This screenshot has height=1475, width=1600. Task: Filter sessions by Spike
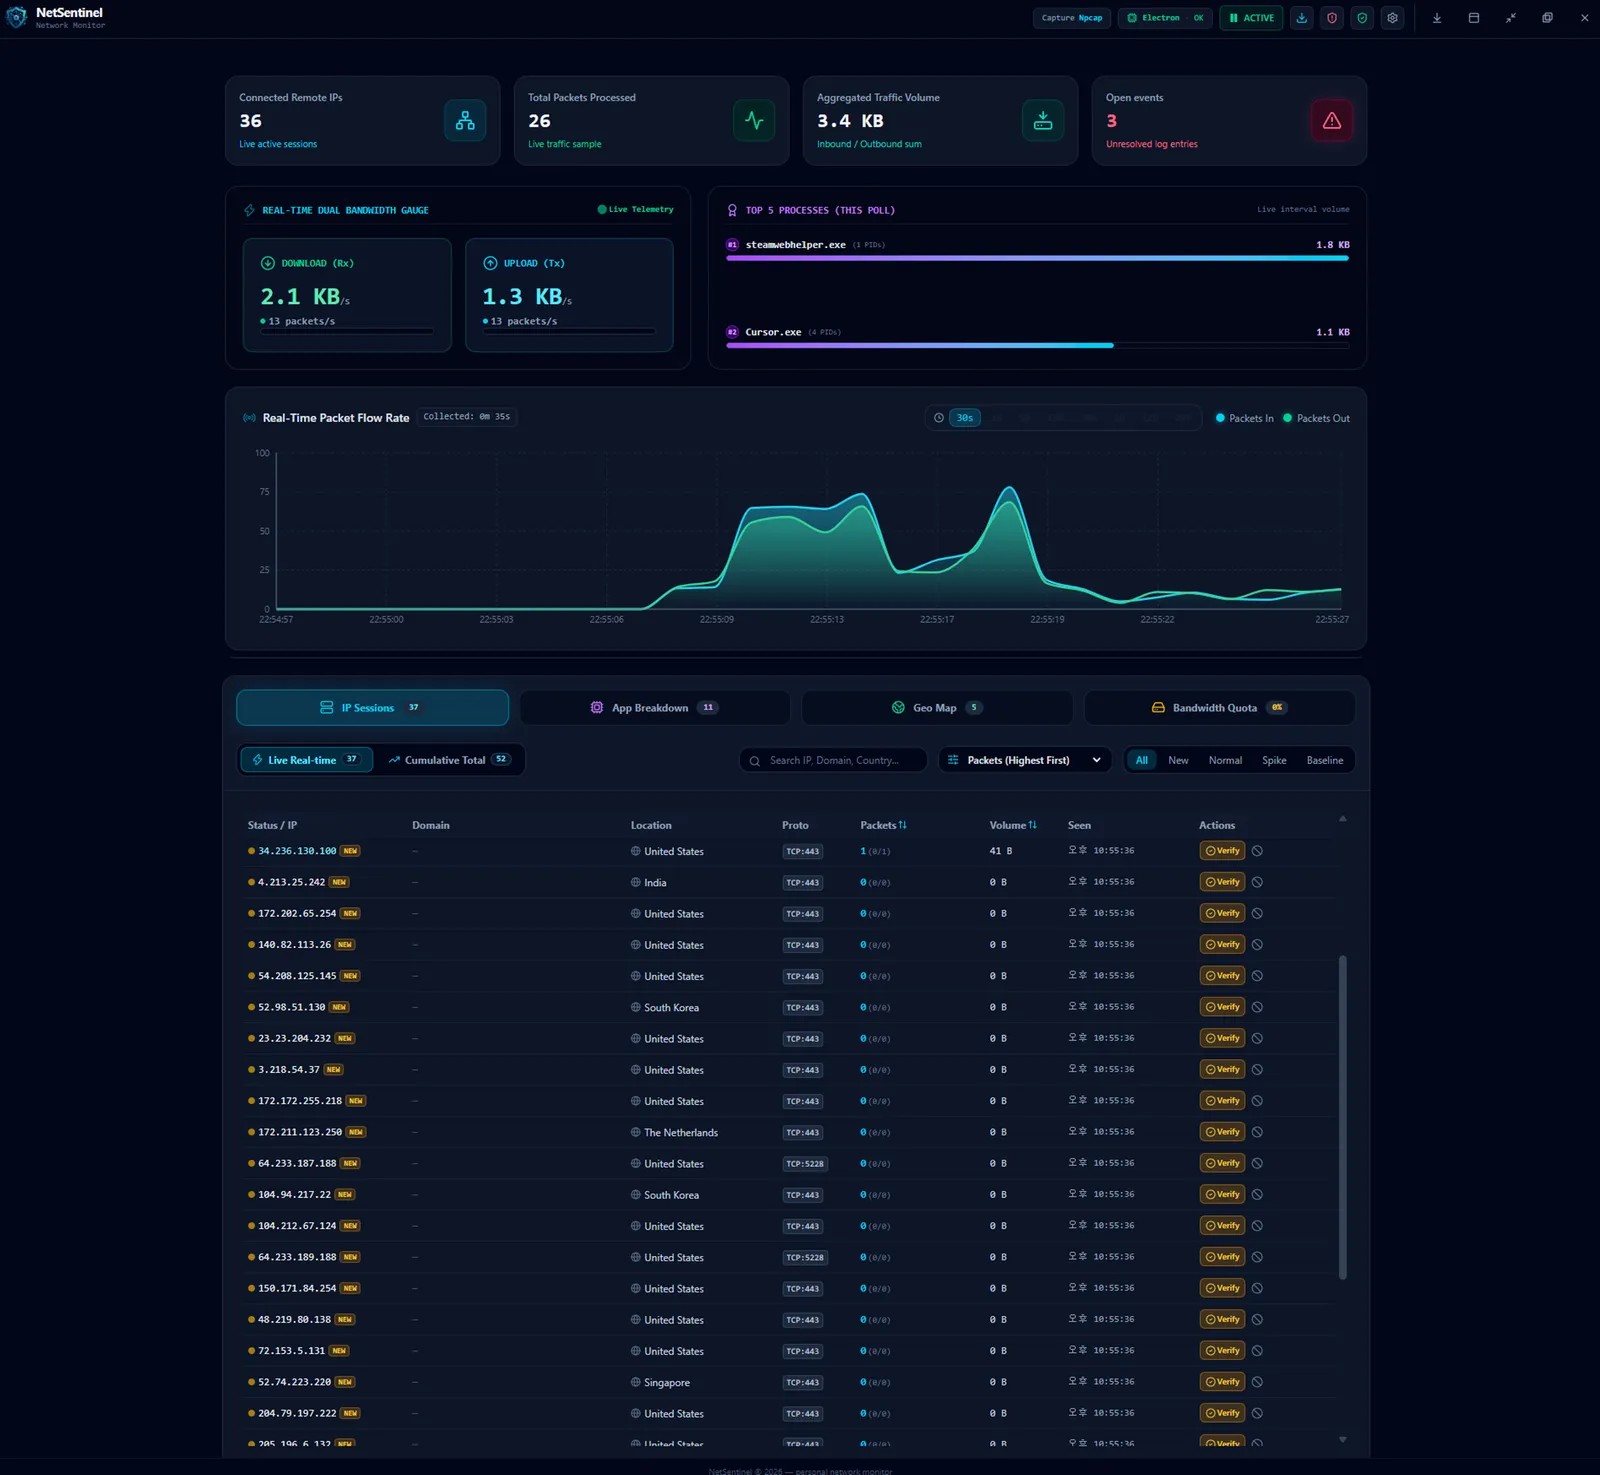coord(1274,760)
